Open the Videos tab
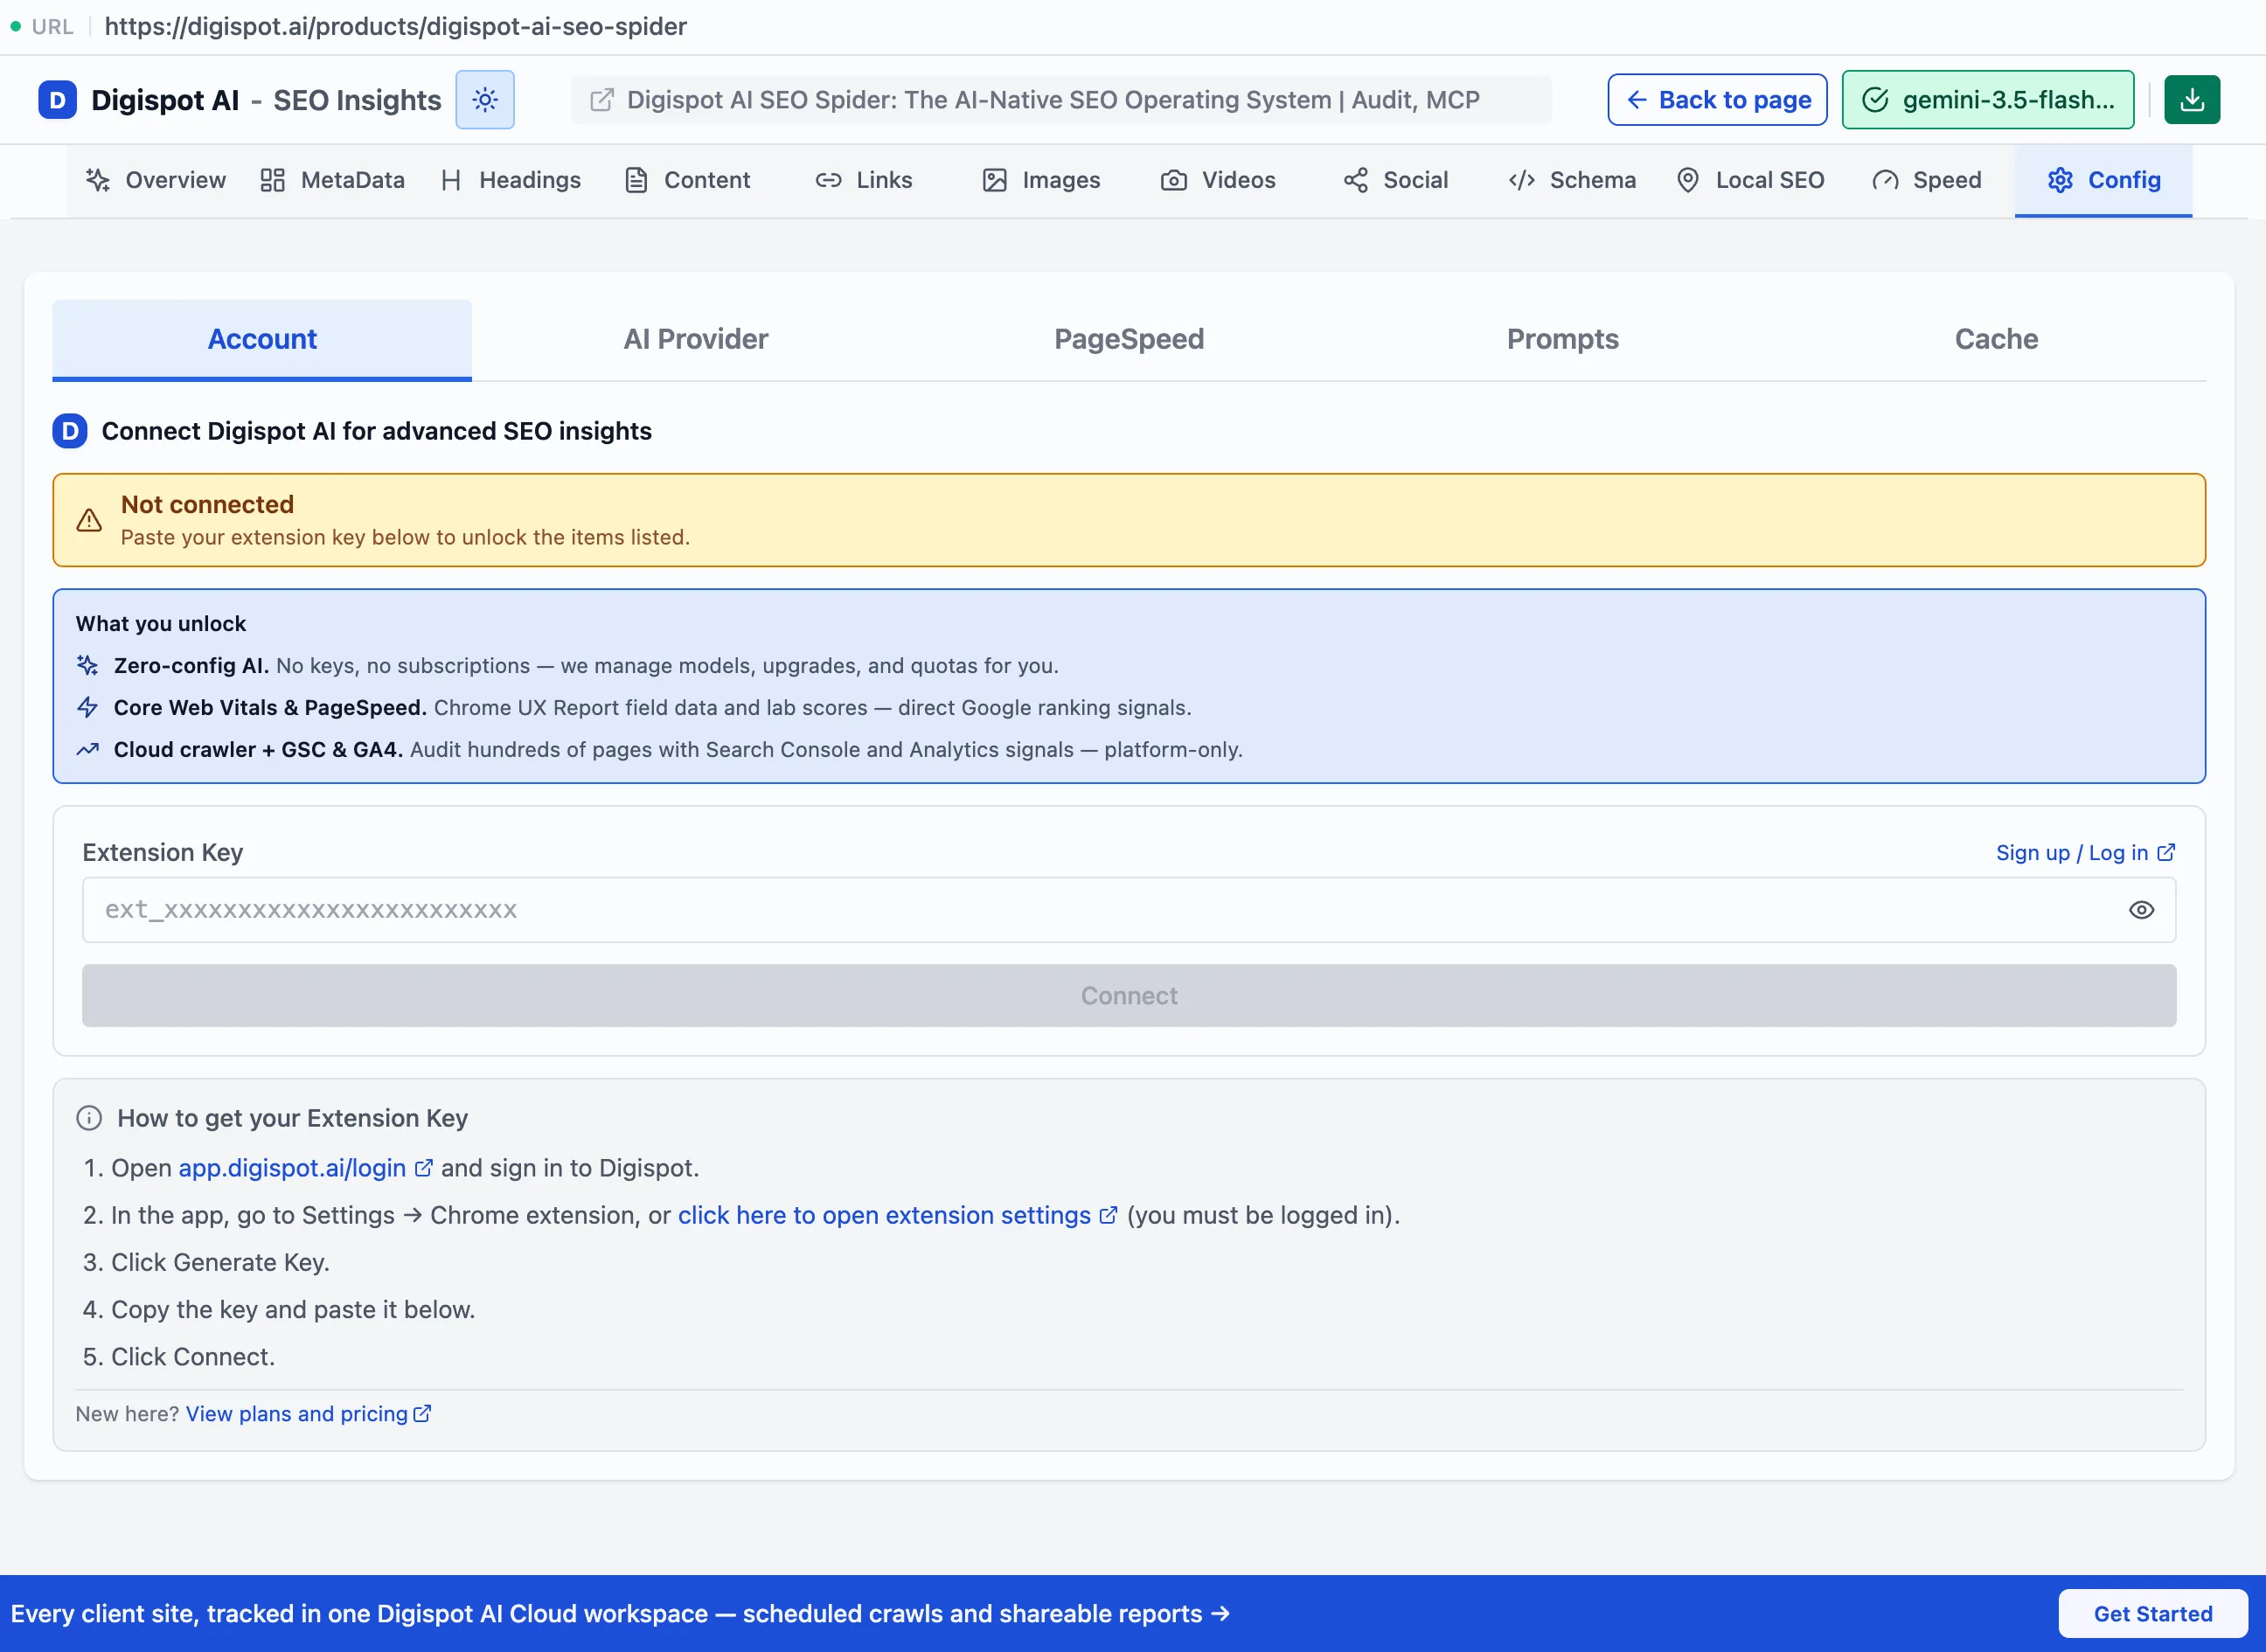The width and height of the screenshot is (2266, 1652). [1218, 180]
